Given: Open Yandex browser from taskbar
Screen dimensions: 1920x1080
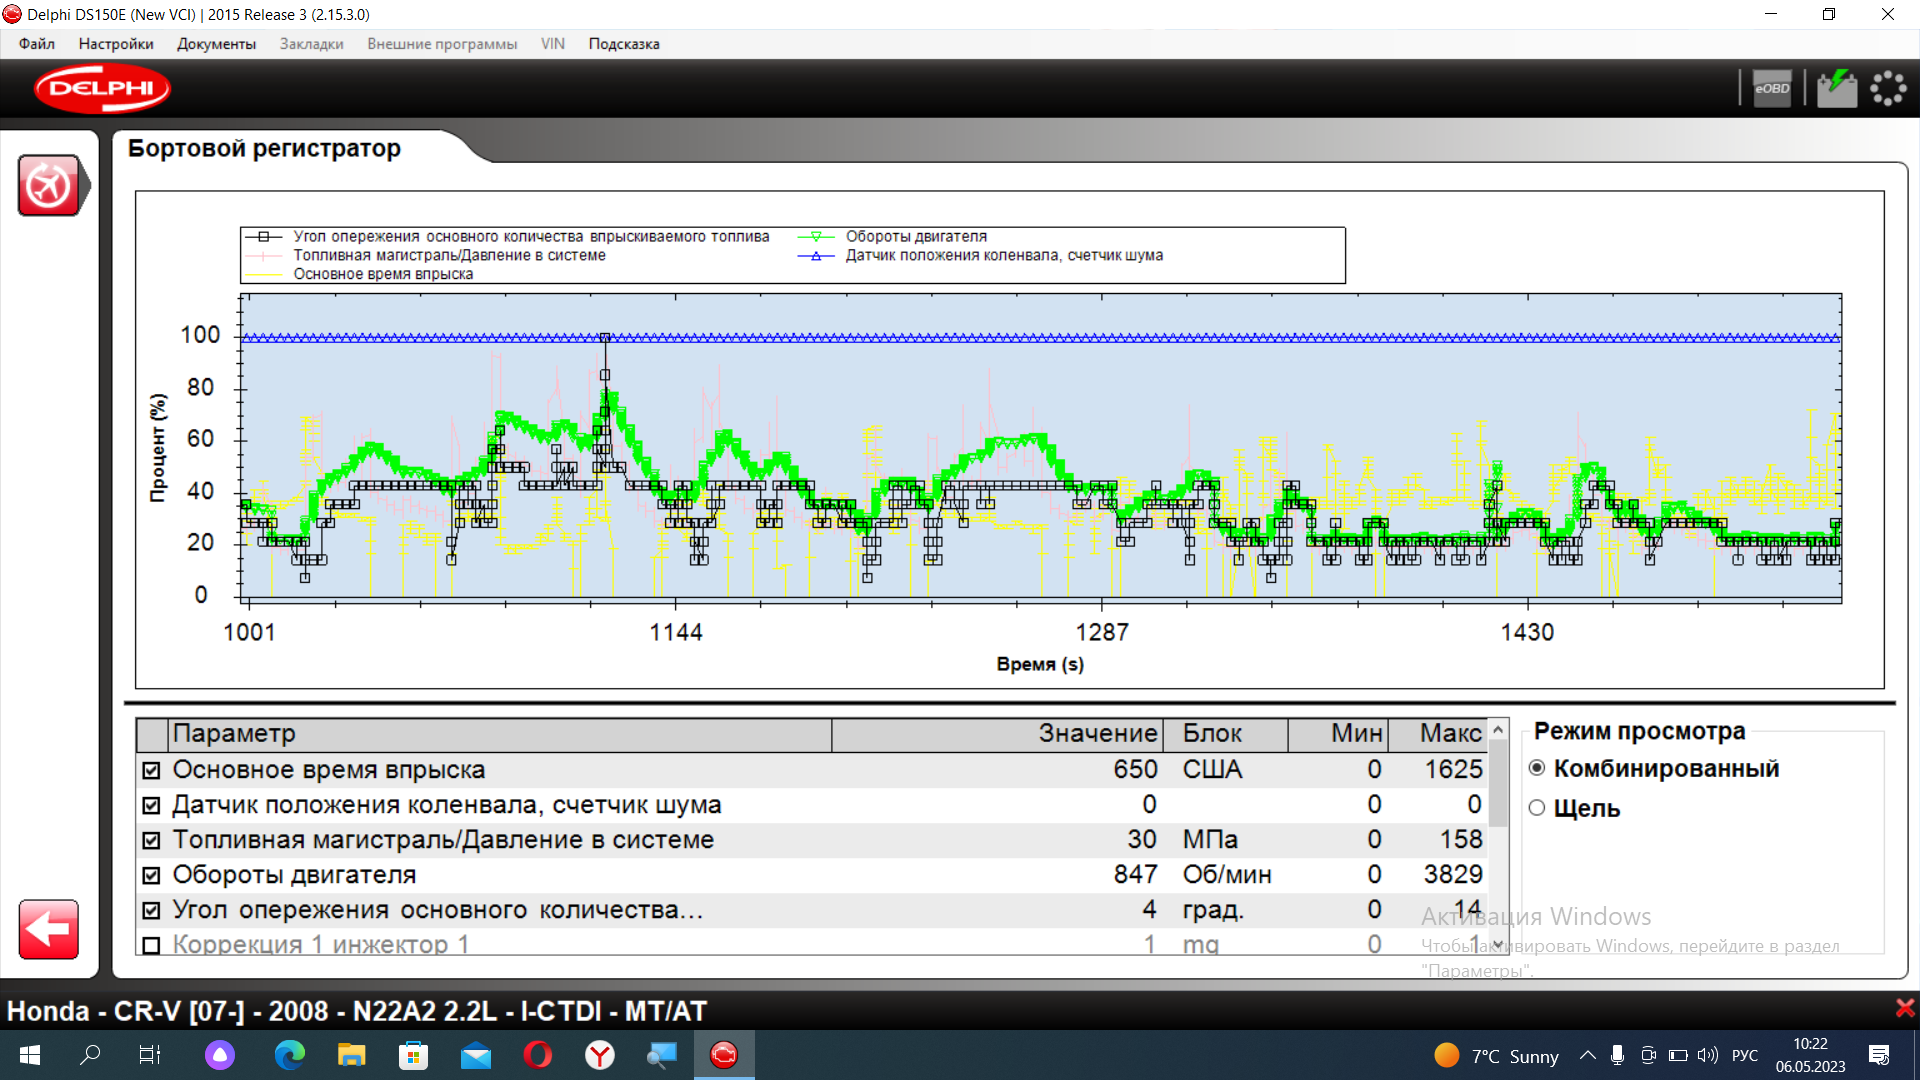Looking at the screenshot, I should click(x=600, y=1055).
